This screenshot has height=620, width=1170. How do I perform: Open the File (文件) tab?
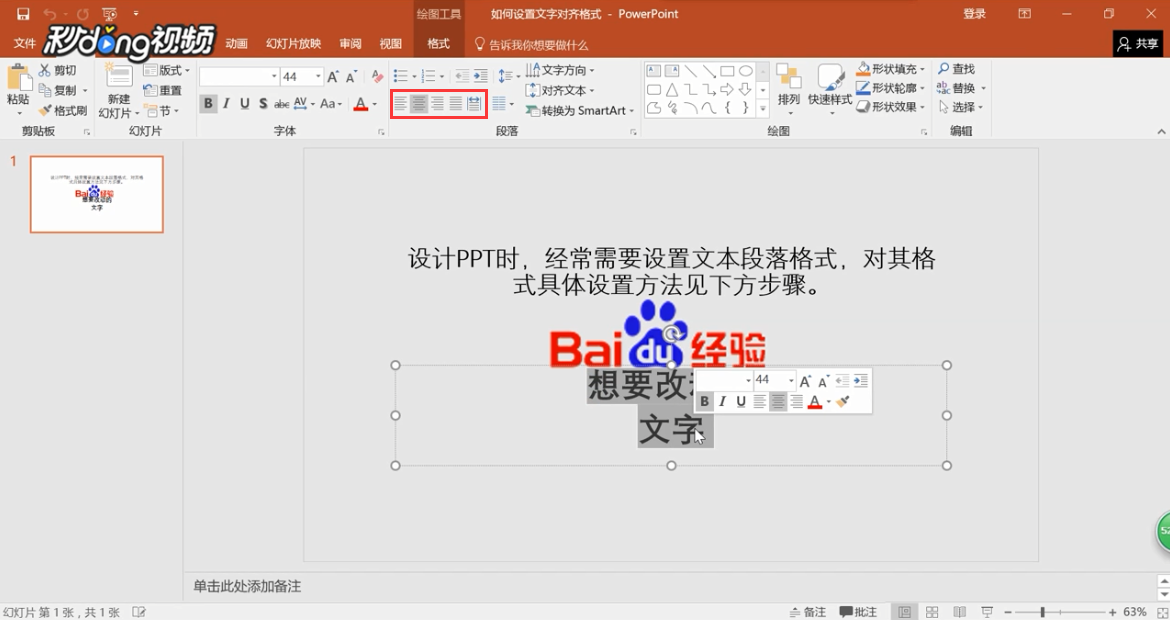pyautogui.click(x=25, y=43)
